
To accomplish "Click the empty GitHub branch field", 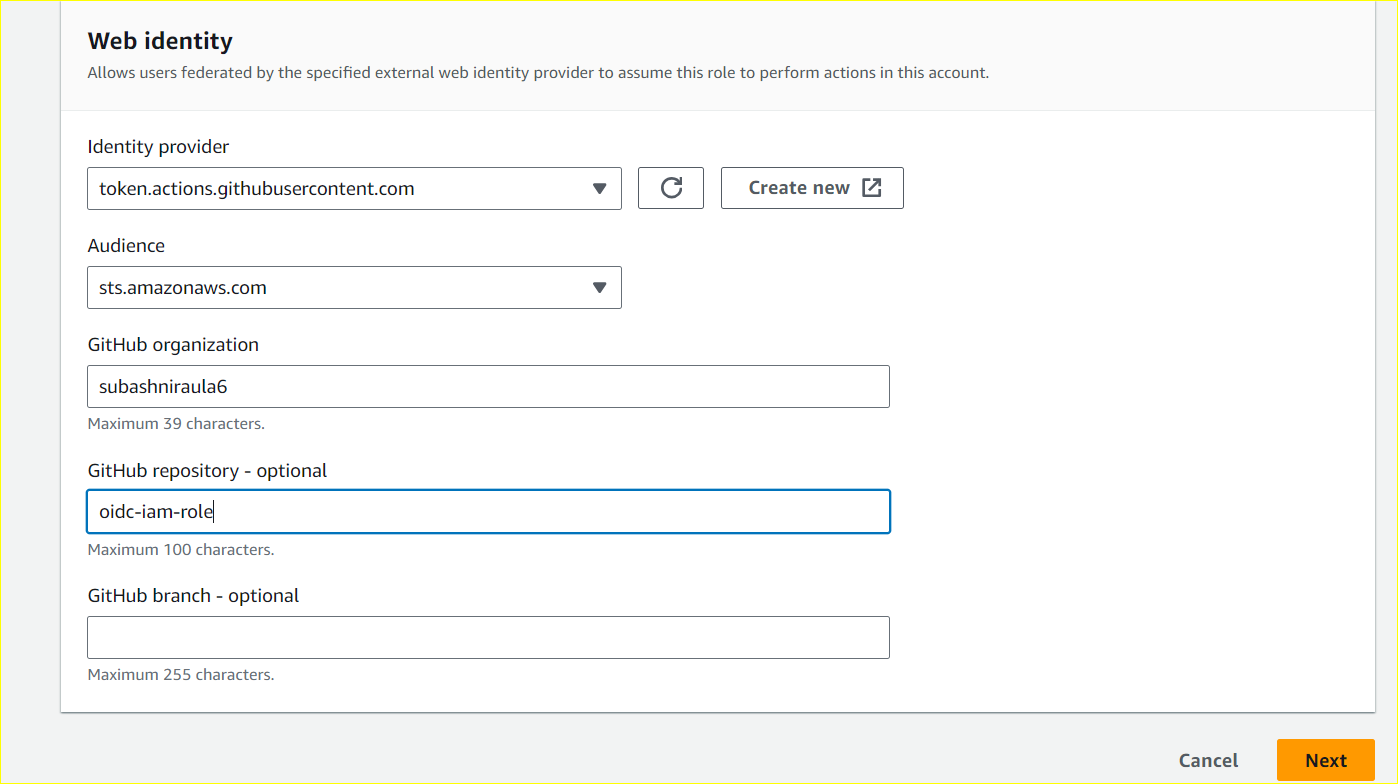I will (488, 637).
